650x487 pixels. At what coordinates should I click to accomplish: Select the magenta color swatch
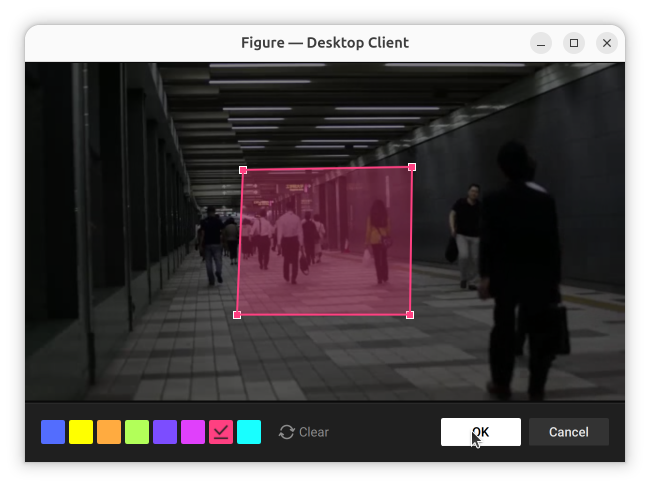tap(193, 432)
